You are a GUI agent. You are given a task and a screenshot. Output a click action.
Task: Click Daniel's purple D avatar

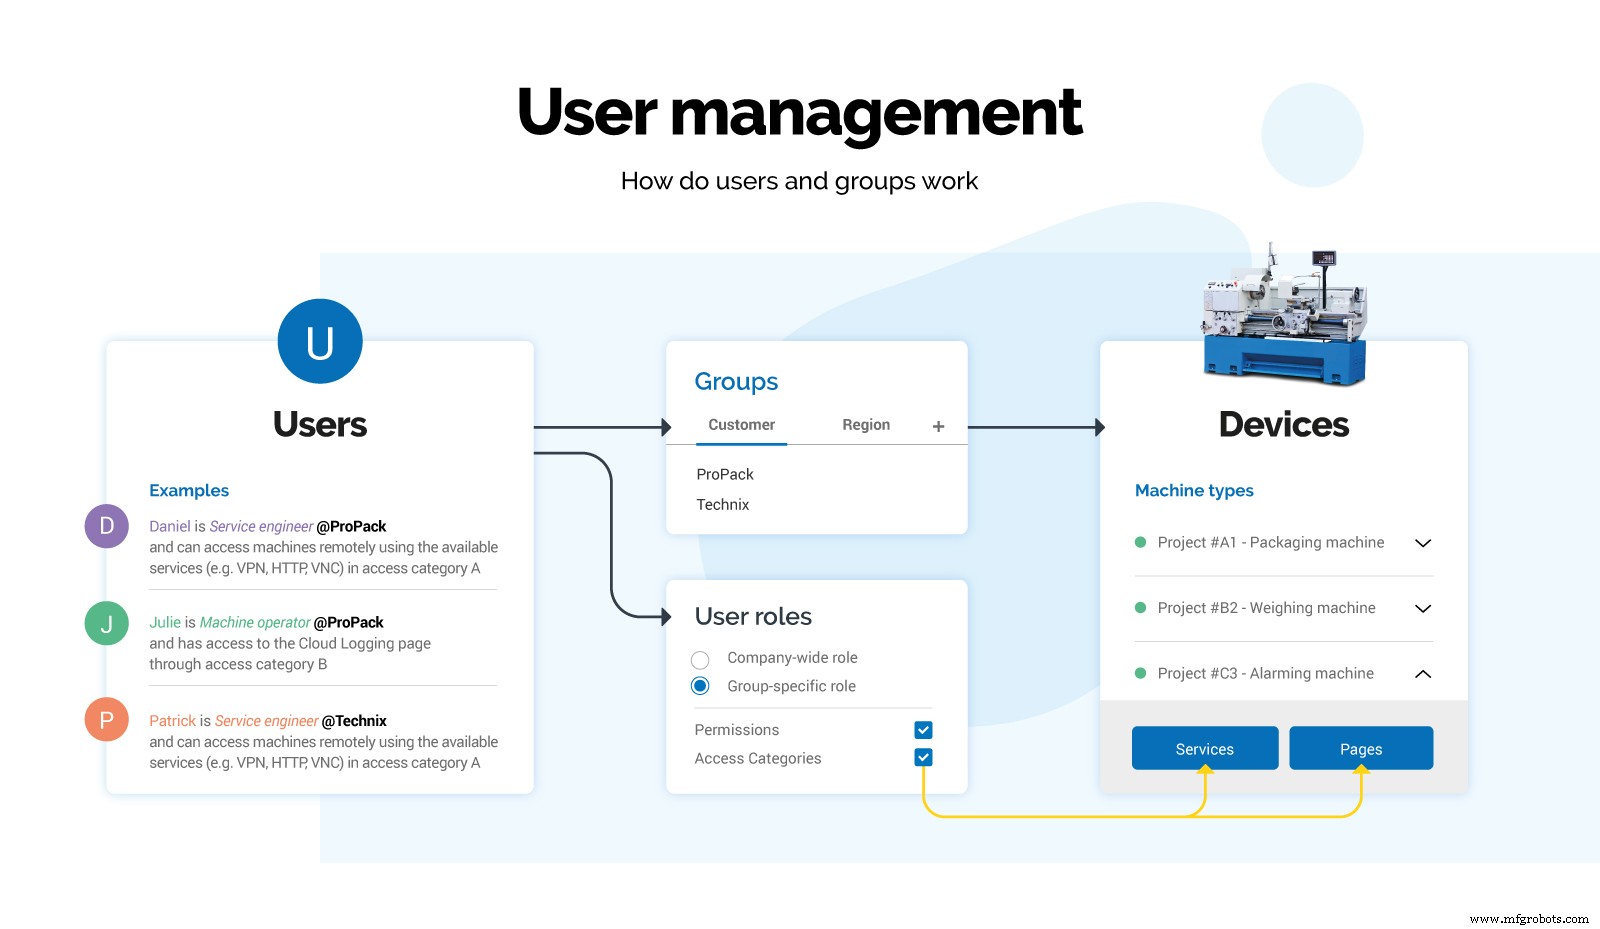pyautogui.click(x=106, y=526)
